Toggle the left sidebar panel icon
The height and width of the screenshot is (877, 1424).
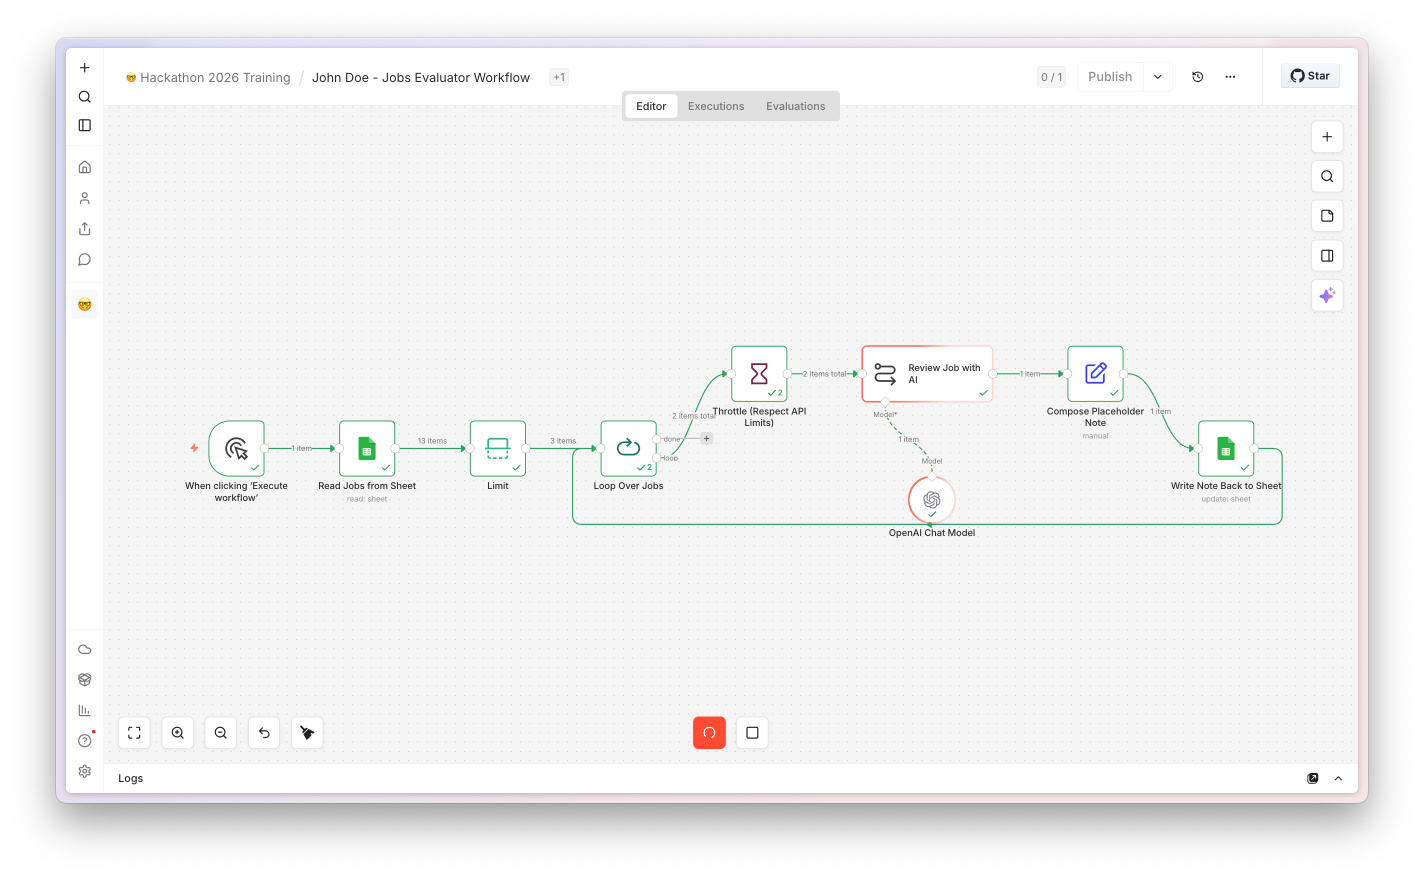click(x=85, y=125)
